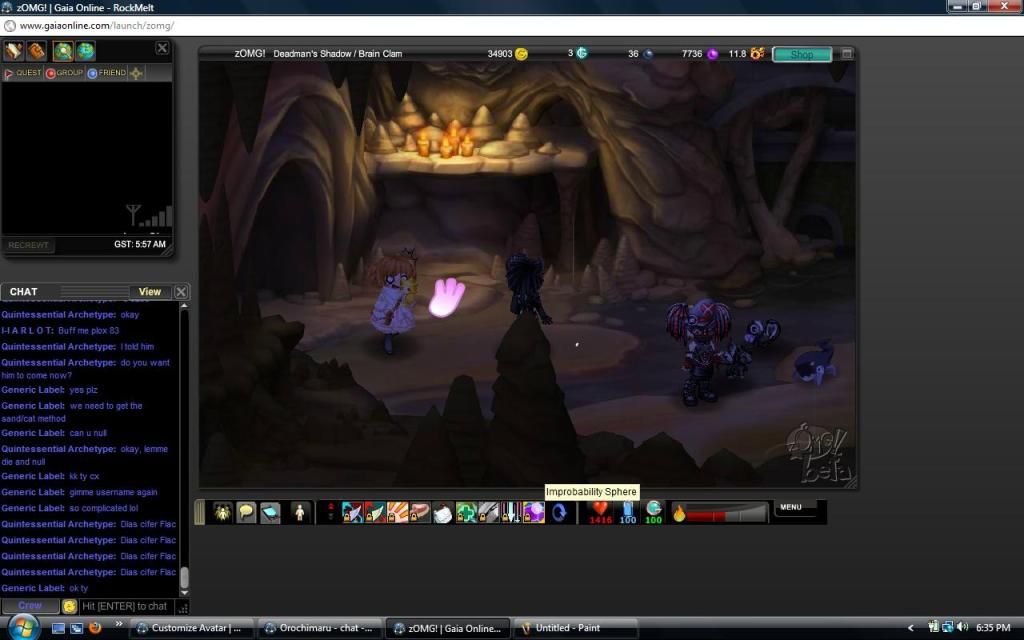Click the orange charge level icon
The height and width of the screenshot is (640, 1024).
757,54
